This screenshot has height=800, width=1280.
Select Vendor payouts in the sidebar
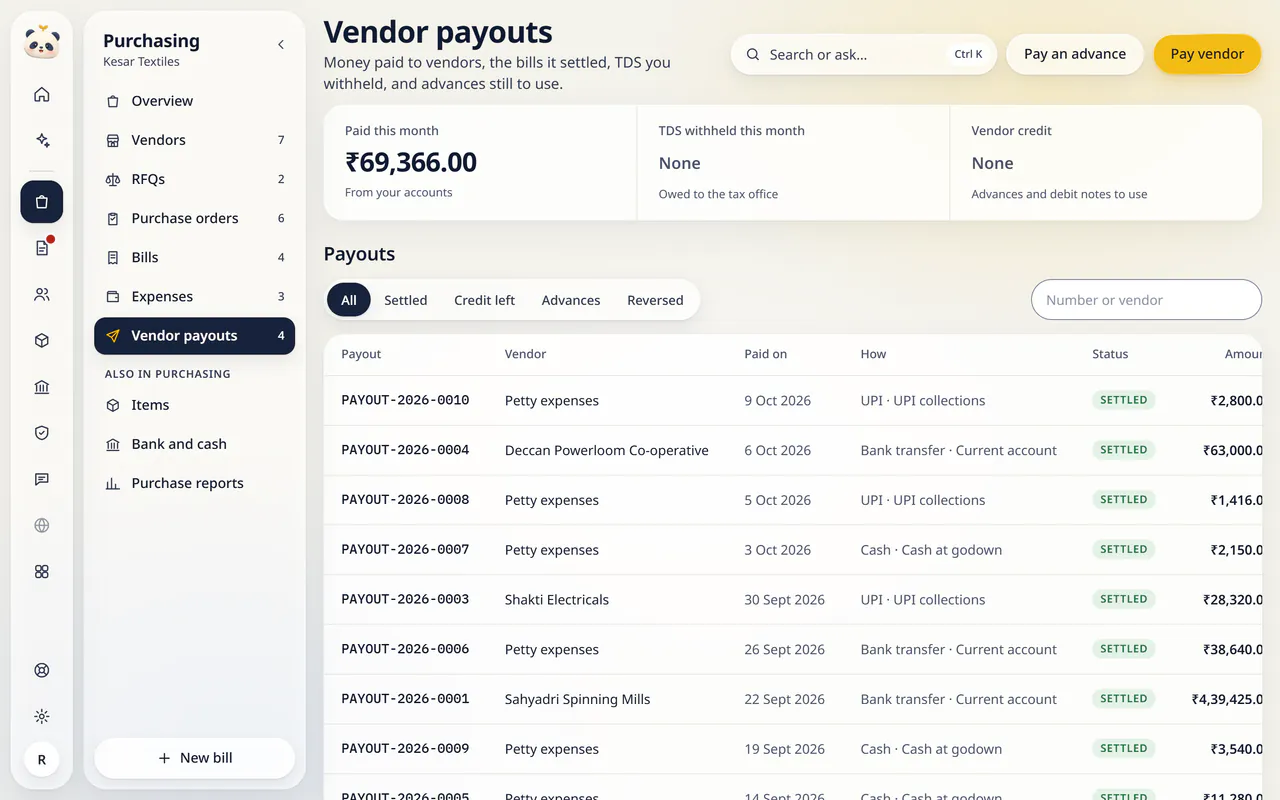pyautogui.click(x=194, y=336)
